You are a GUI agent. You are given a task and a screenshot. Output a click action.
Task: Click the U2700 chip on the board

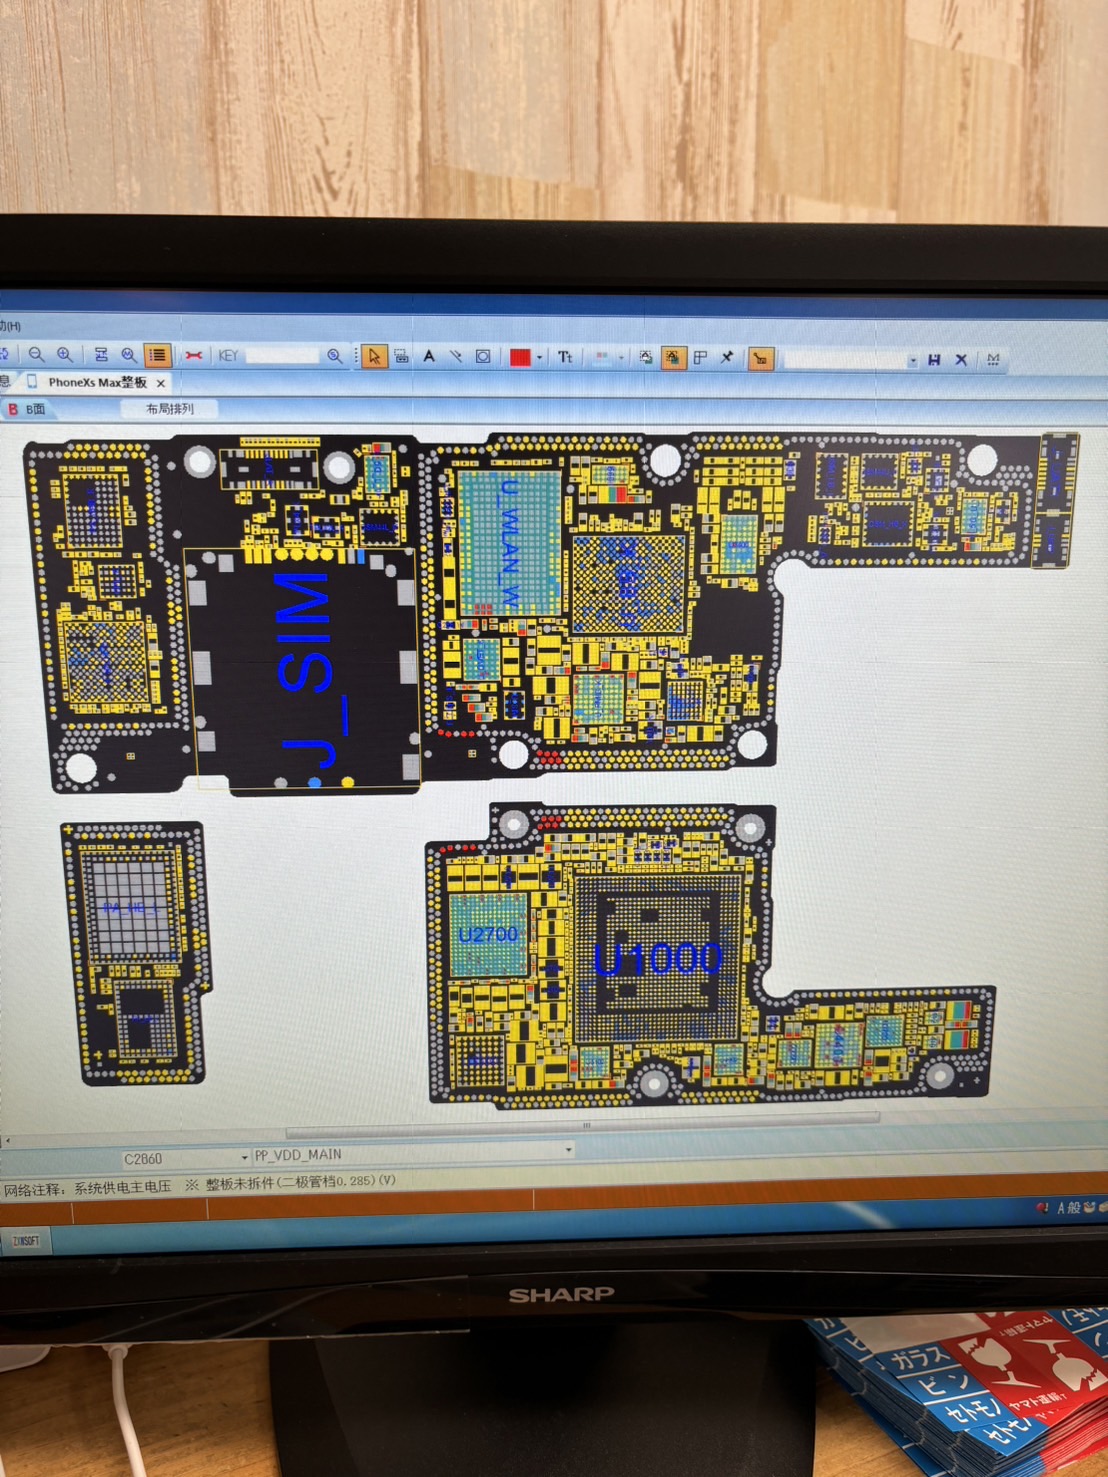[489, 934]
